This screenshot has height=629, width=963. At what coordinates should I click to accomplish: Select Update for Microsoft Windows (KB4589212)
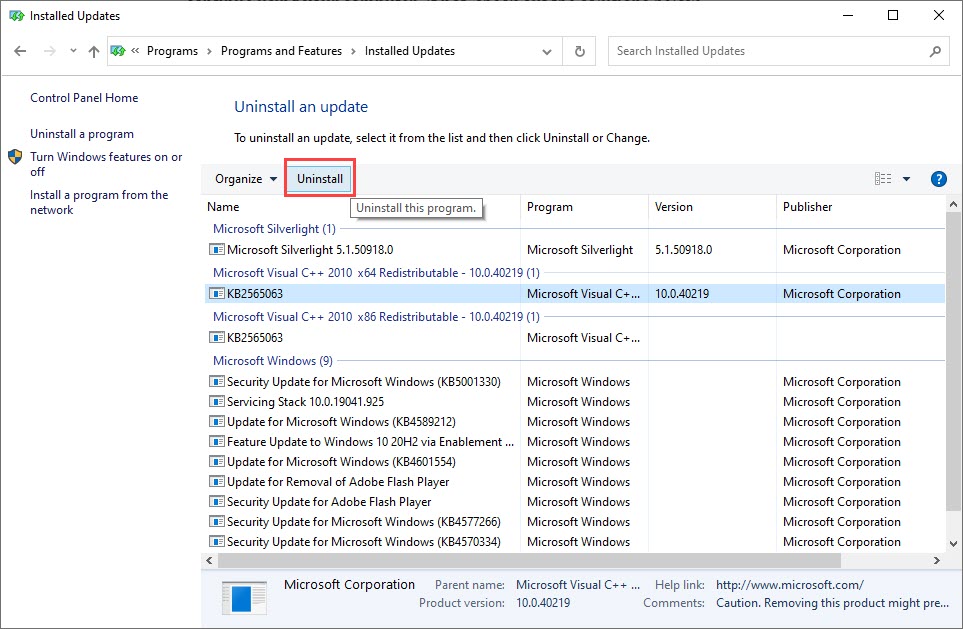(x=575, y=421)
